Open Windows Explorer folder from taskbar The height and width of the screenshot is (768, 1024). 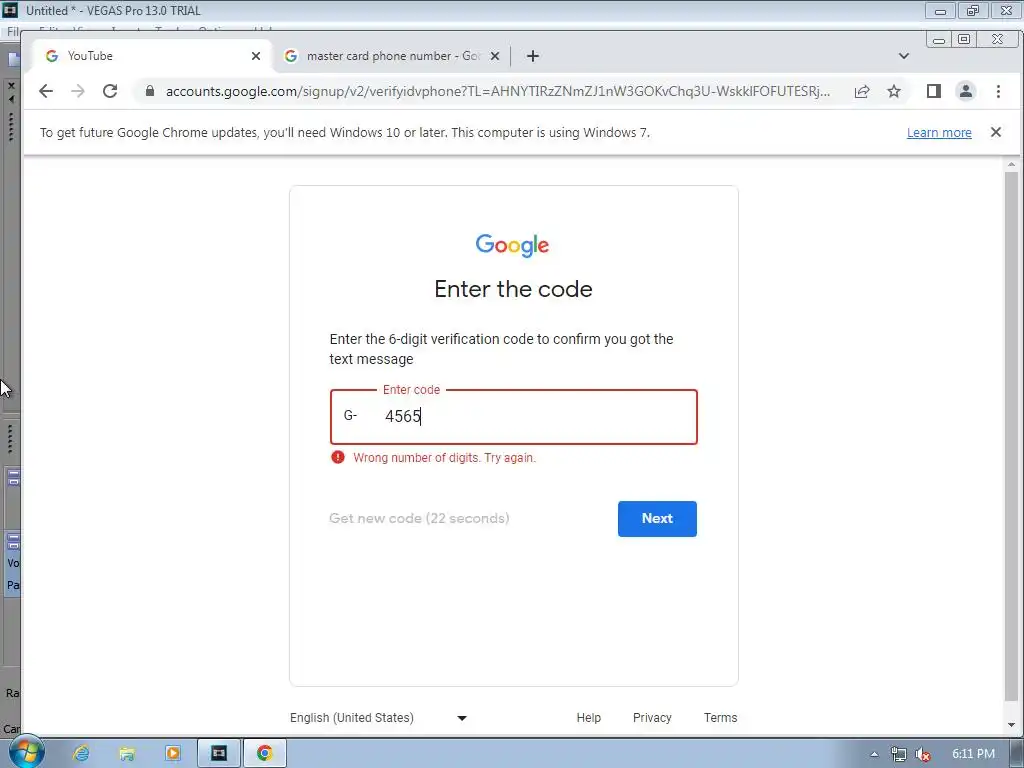(127, 754)
